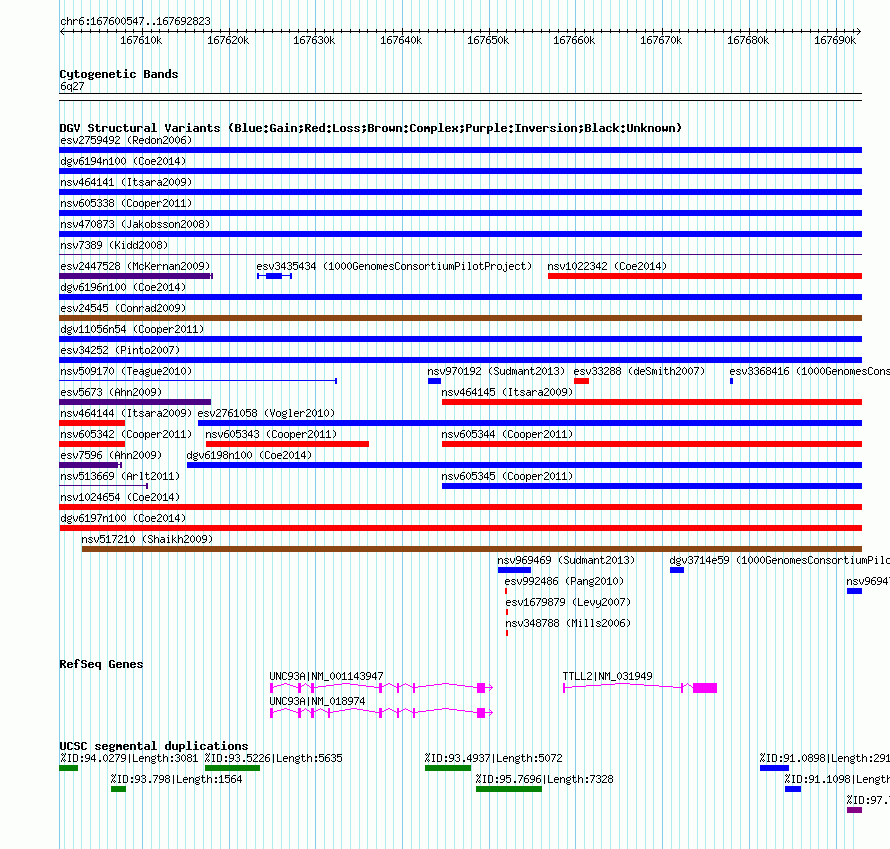Open dgv6198n100 (Coe2014) label
This screenshot has width=890, height=849.
click(x=249, y=455)
